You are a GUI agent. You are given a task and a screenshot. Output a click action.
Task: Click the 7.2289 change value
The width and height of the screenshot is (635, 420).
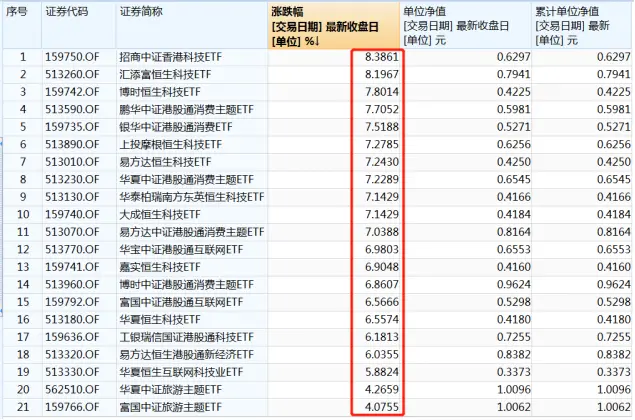point(381,179)
